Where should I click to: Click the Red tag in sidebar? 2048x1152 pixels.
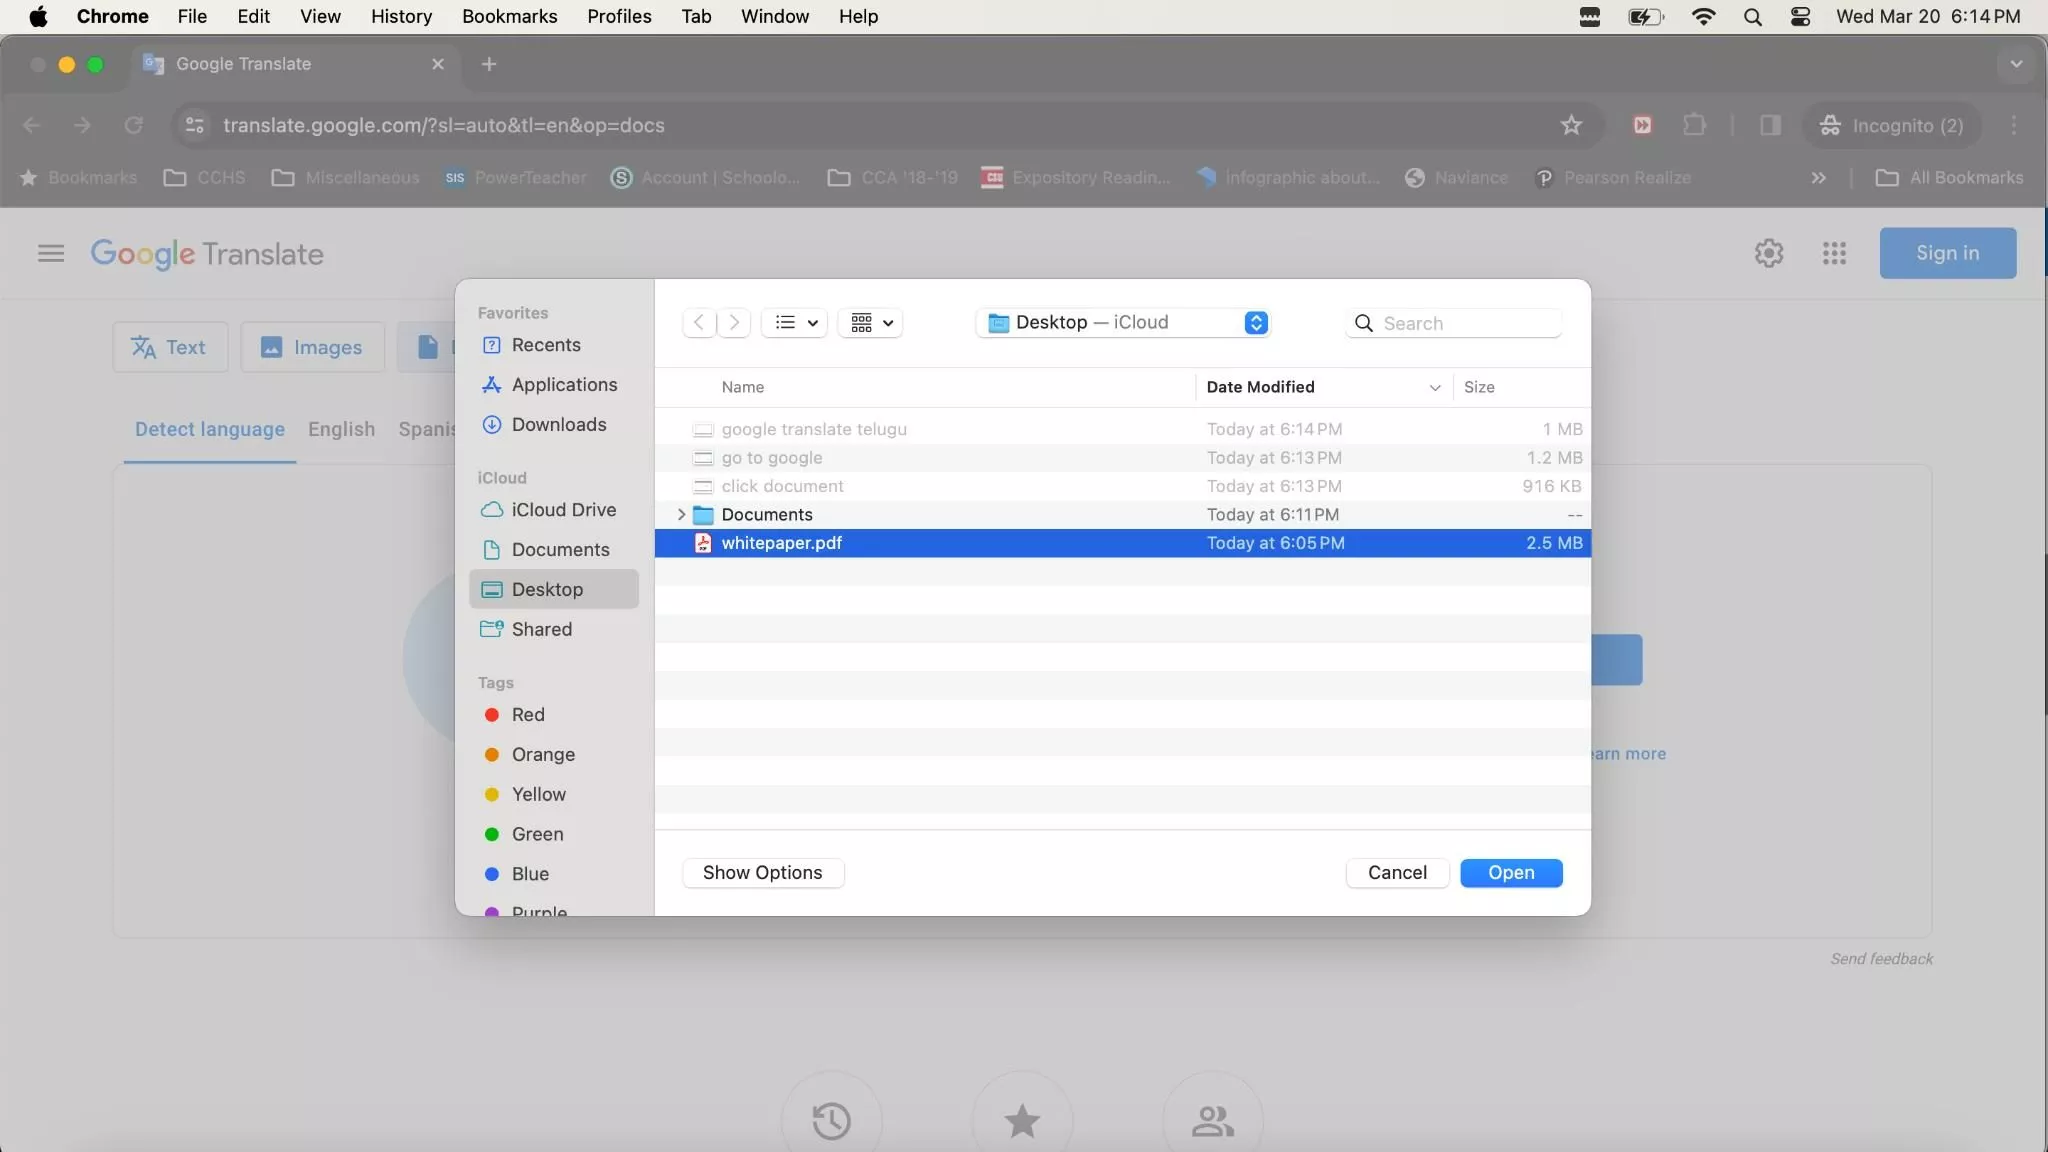[x=527, y=715]
